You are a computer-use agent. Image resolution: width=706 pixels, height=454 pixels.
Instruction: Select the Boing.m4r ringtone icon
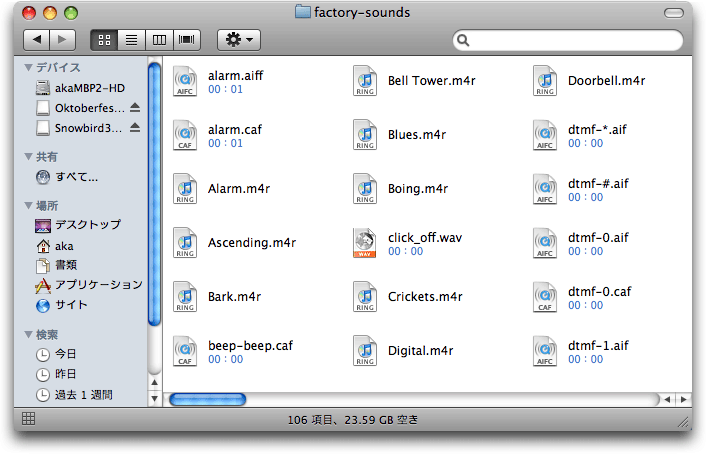tap(365, 189)
